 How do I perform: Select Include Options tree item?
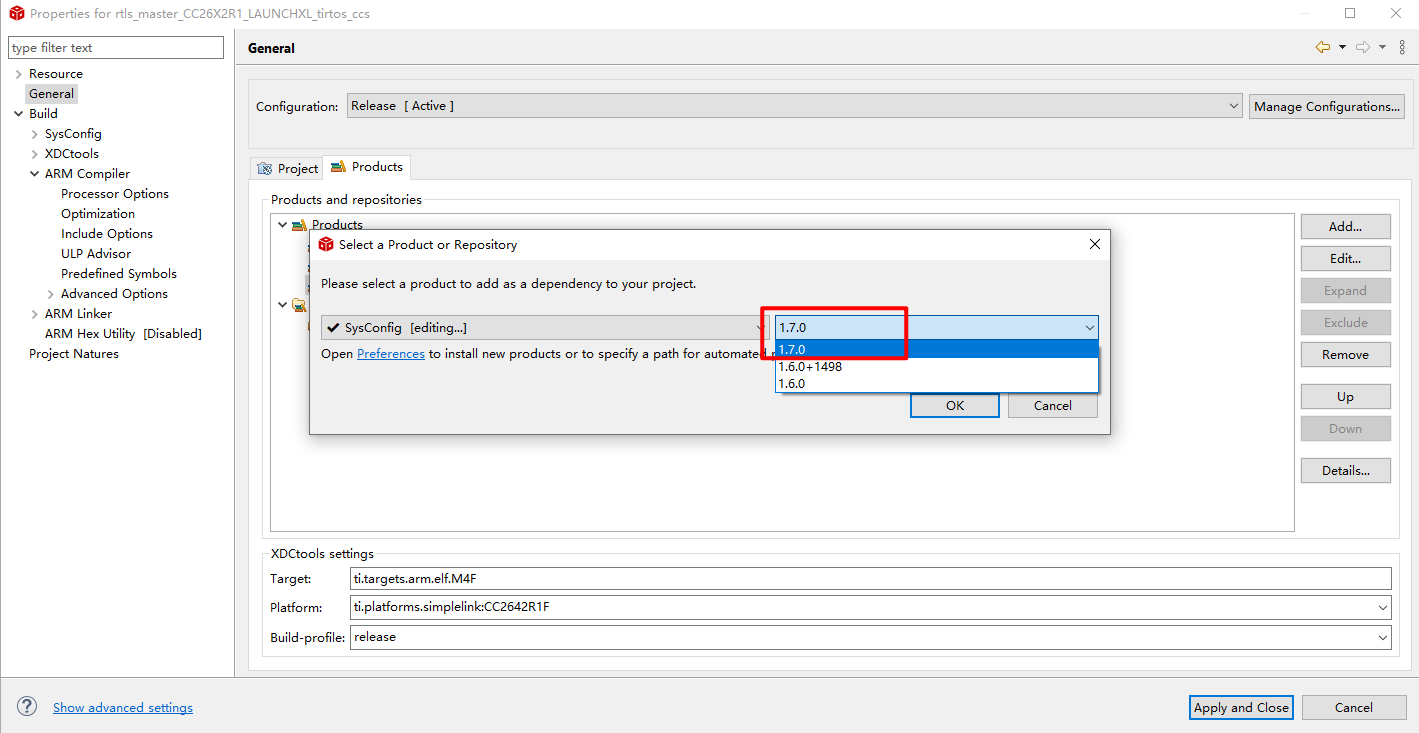coord(107,234)
